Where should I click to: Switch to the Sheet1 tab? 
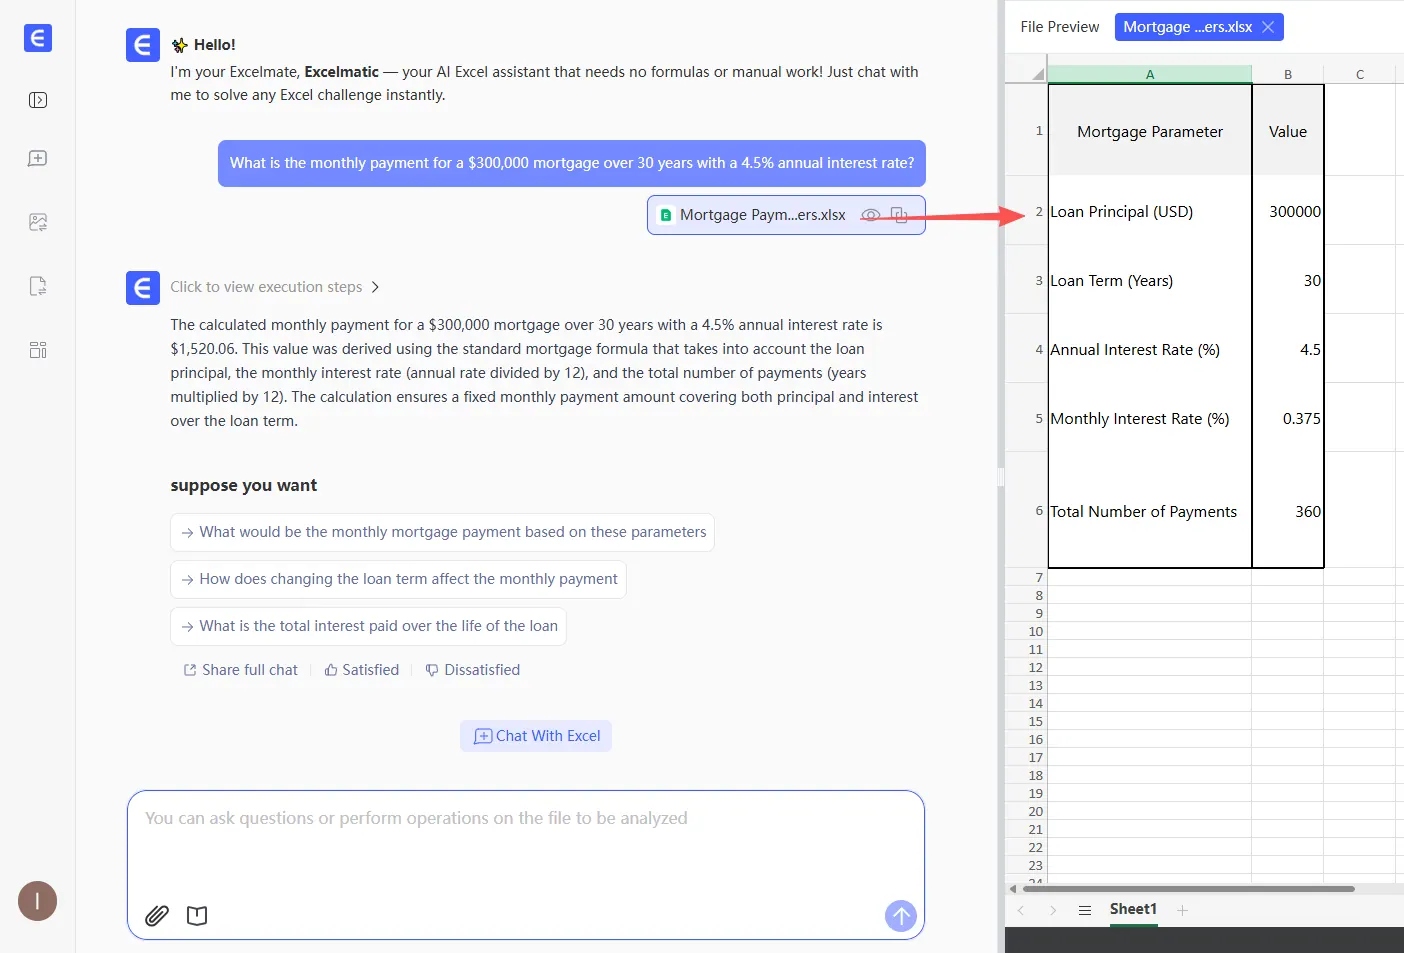[1133, 909]
